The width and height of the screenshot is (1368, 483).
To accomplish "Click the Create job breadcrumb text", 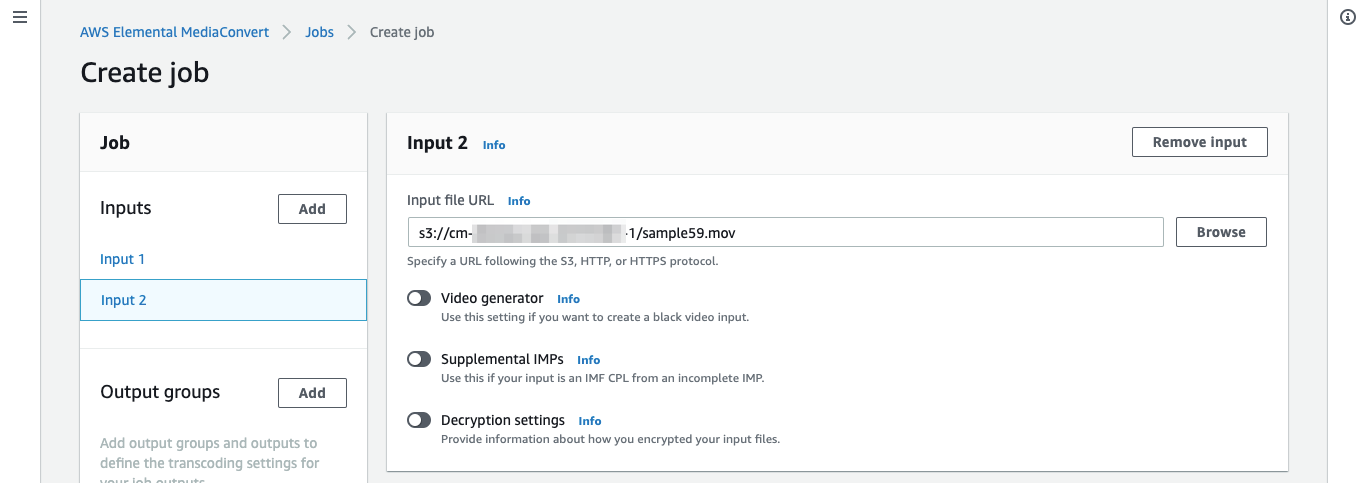I will pos(402,32).
